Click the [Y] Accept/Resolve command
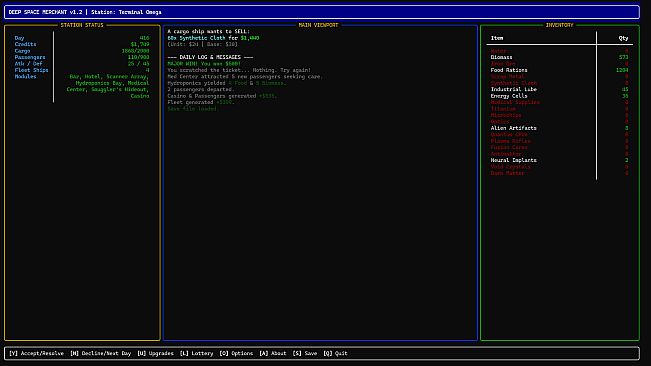 [37, 353]
